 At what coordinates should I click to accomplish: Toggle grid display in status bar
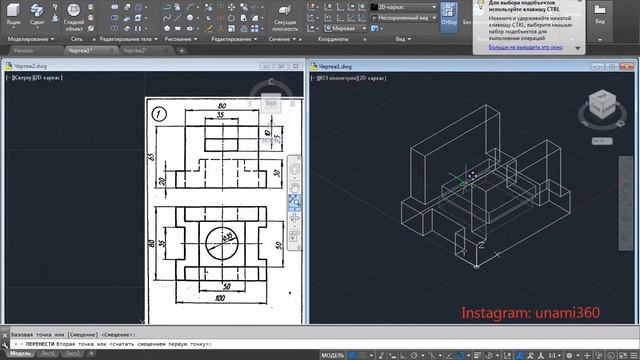(352, 356)
